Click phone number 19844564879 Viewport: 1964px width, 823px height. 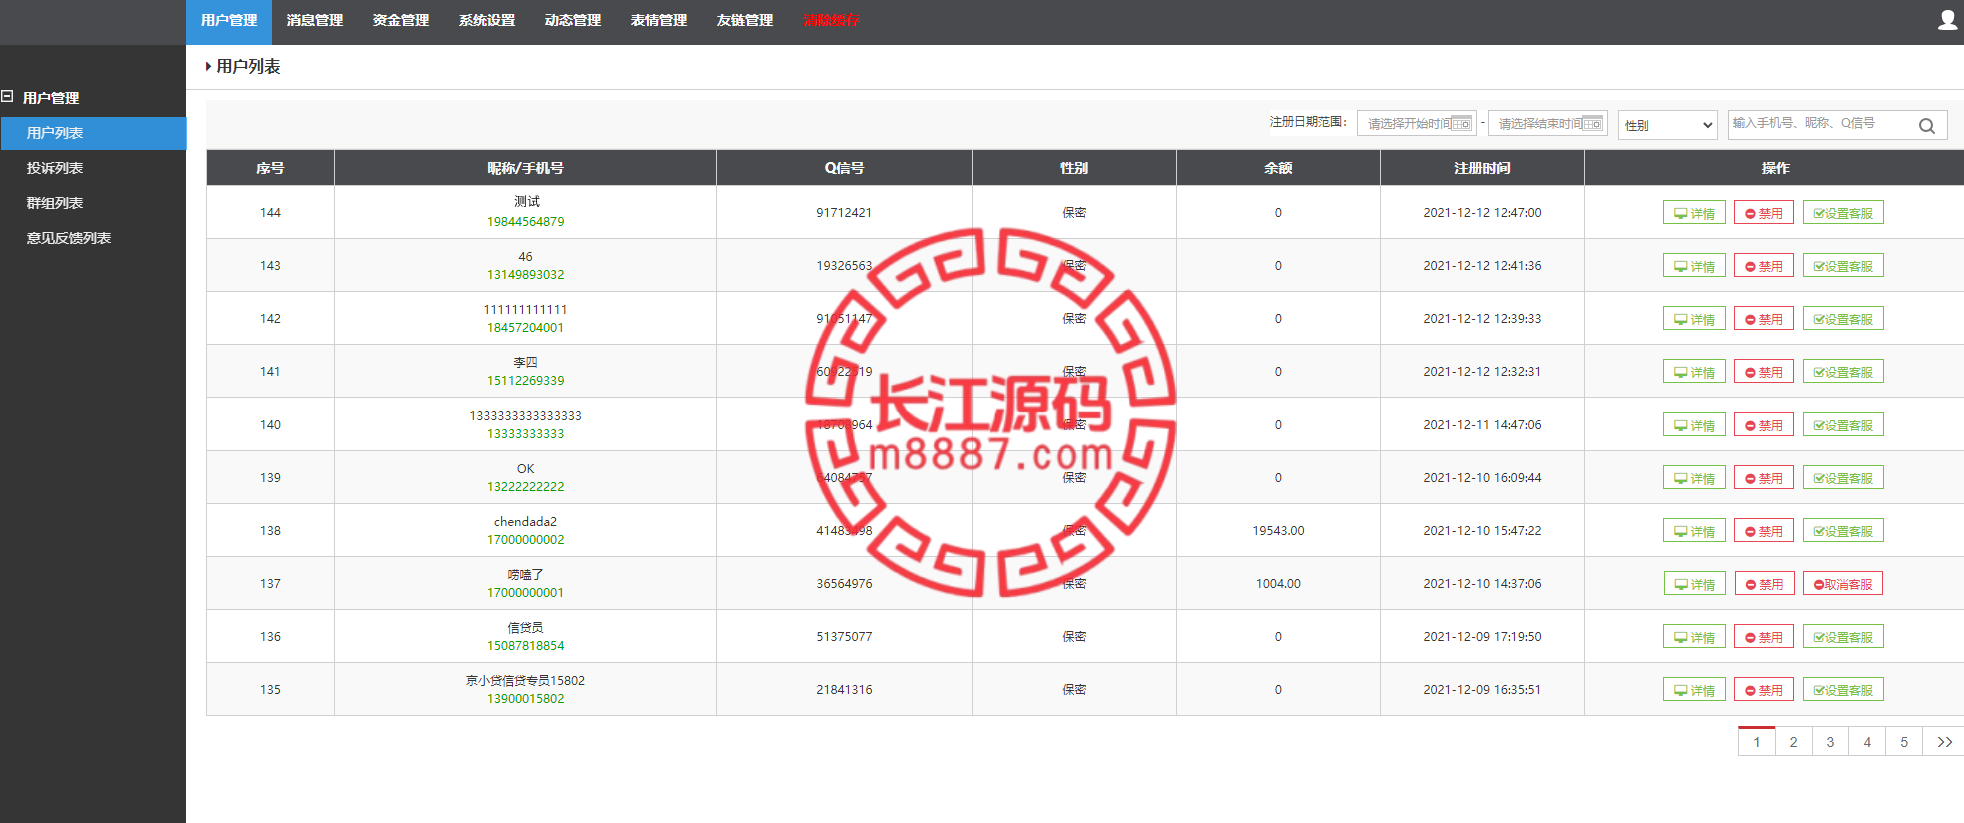pos(525,222)
